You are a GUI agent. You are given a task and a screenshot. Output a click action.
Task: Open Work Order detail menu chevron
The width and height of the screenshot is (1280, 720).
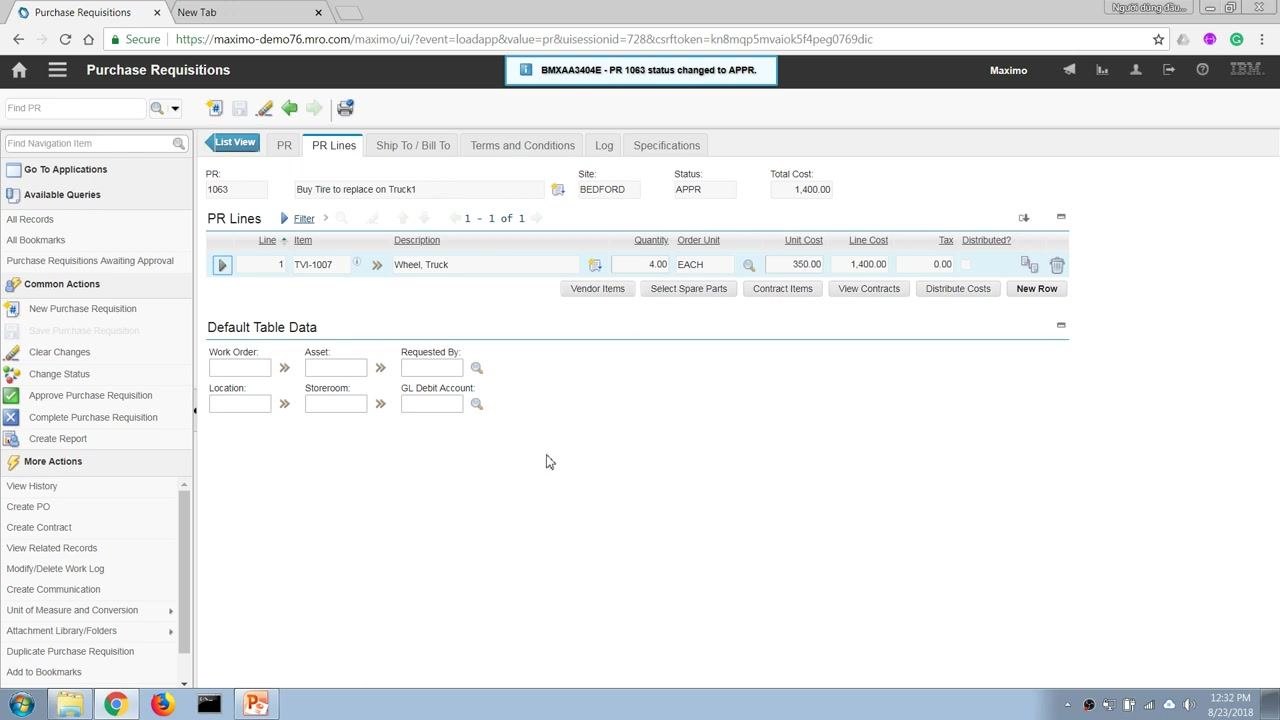coord(284,368)
